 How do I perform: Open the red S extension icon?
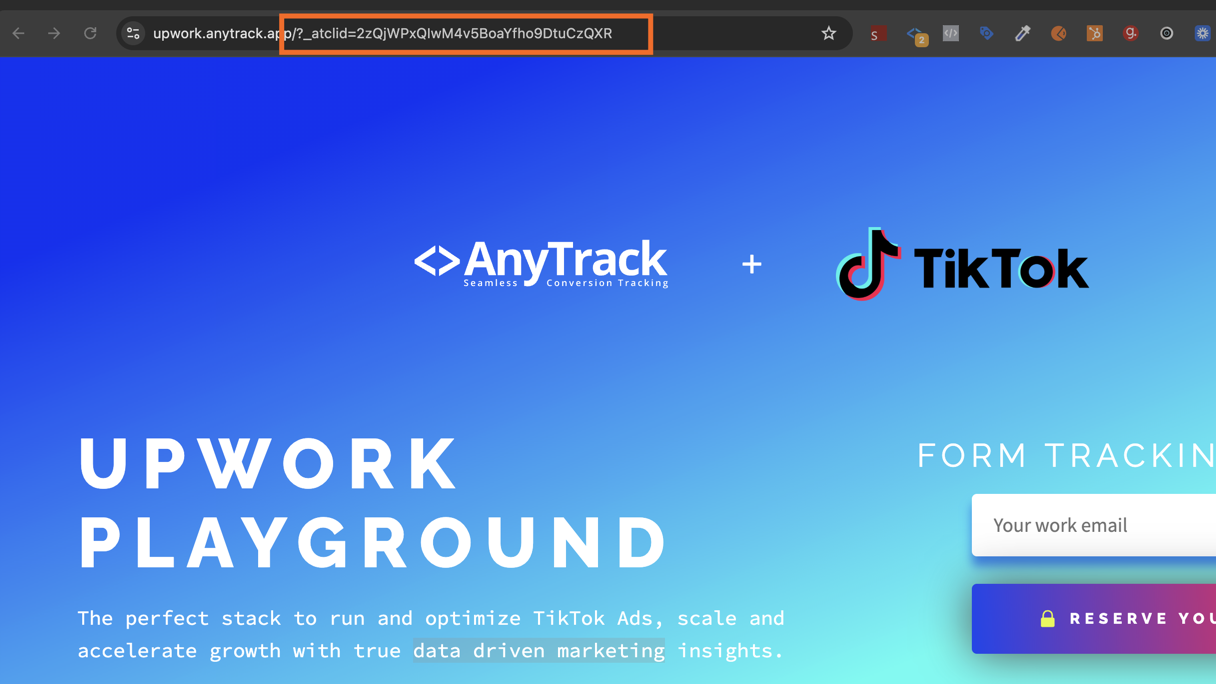click(878, 34)
